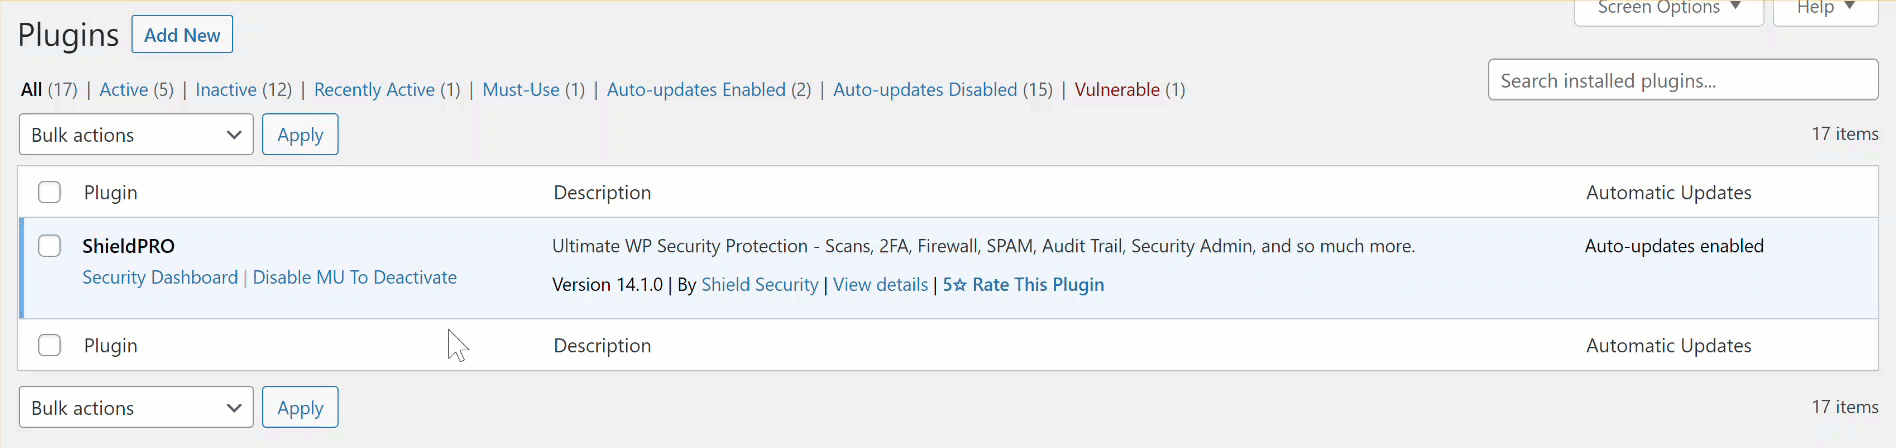Expand the Help panel
This screenshot has width=1896, height=448.
[1825, 9]
